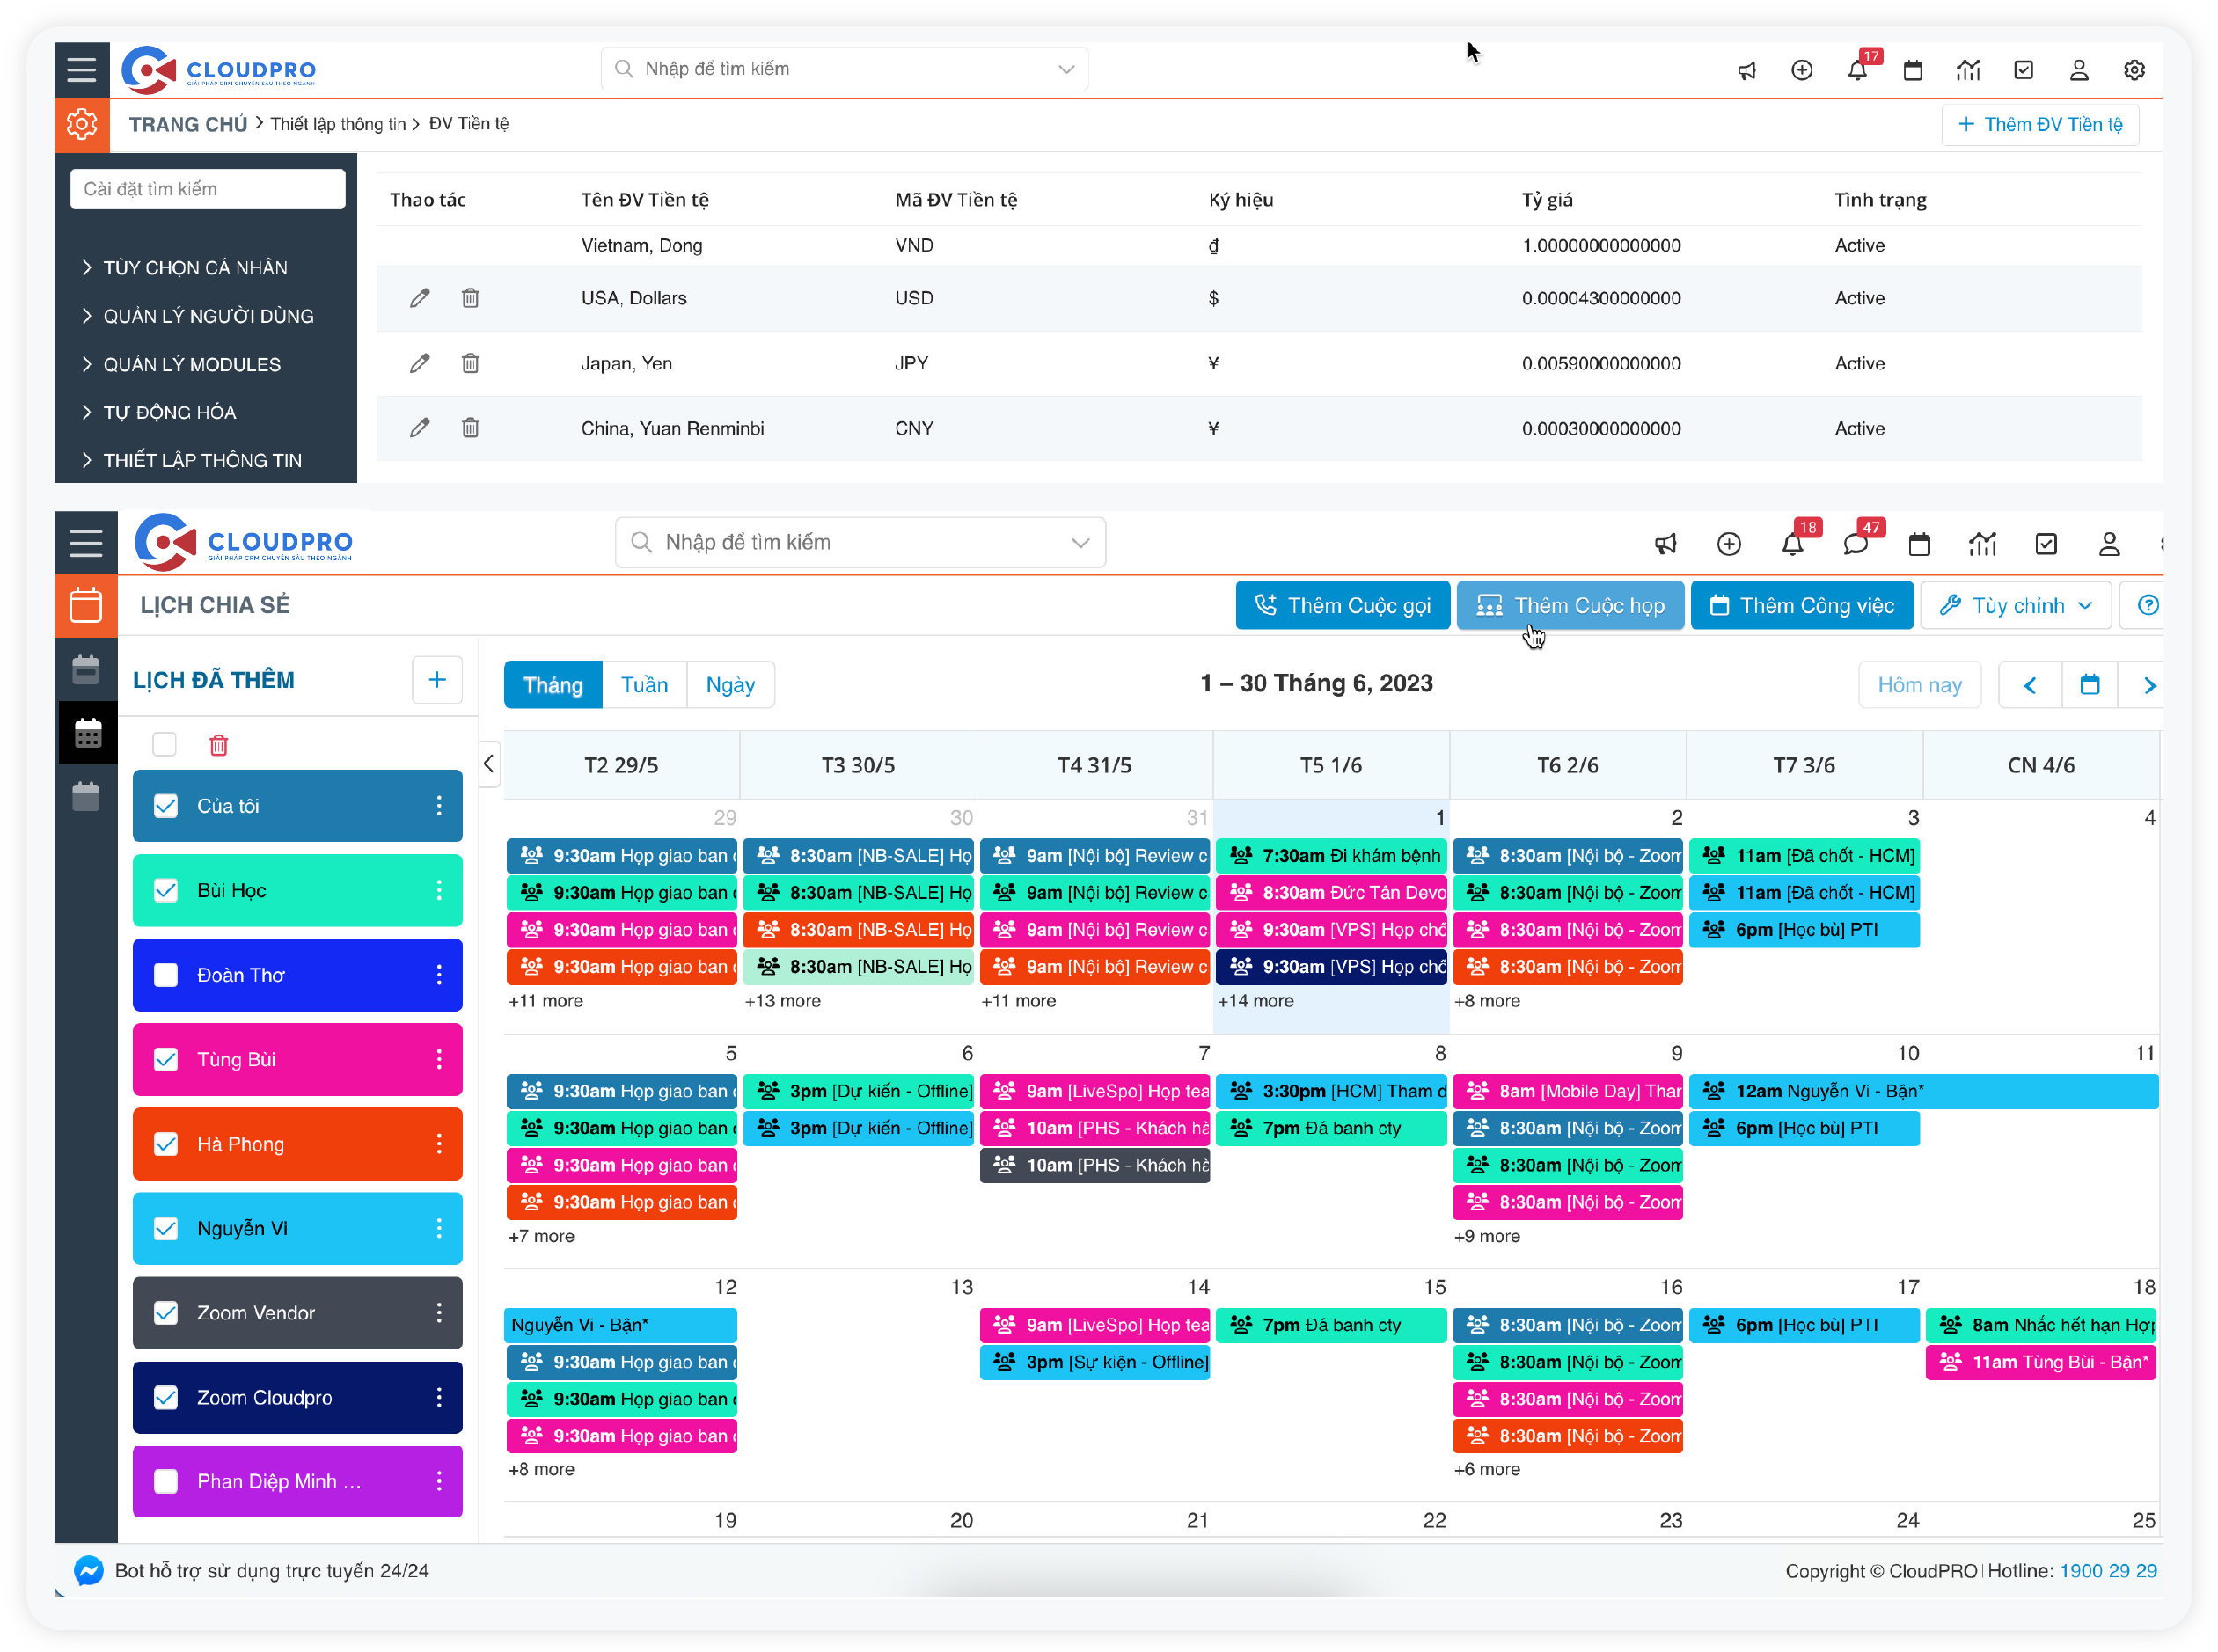The height and width of the screenshot is (1652, 2218).
Task: Delete the Japan Yen currency row
Action: pyautogui.click(x=470, y=363)
